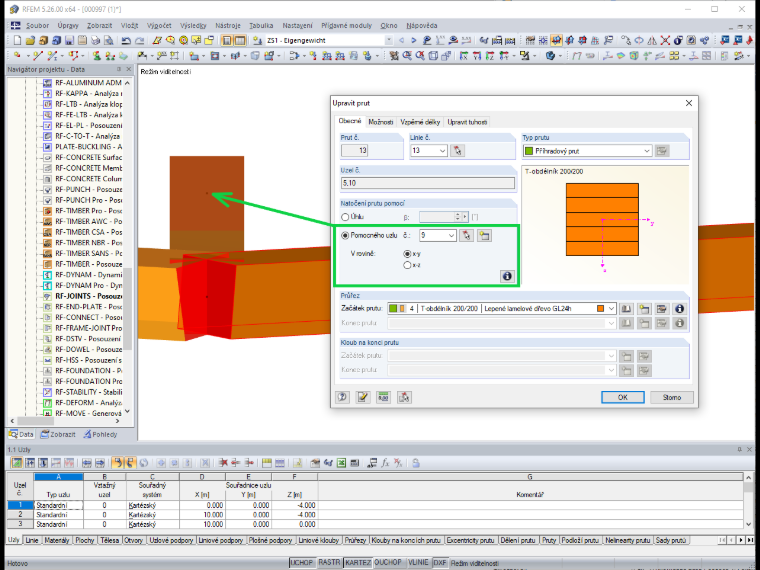Screen dimensions: 760x570
Task: Click the fourth icon in the dialog bottom row
Action: pyautogui.click(x=404, y=397)
